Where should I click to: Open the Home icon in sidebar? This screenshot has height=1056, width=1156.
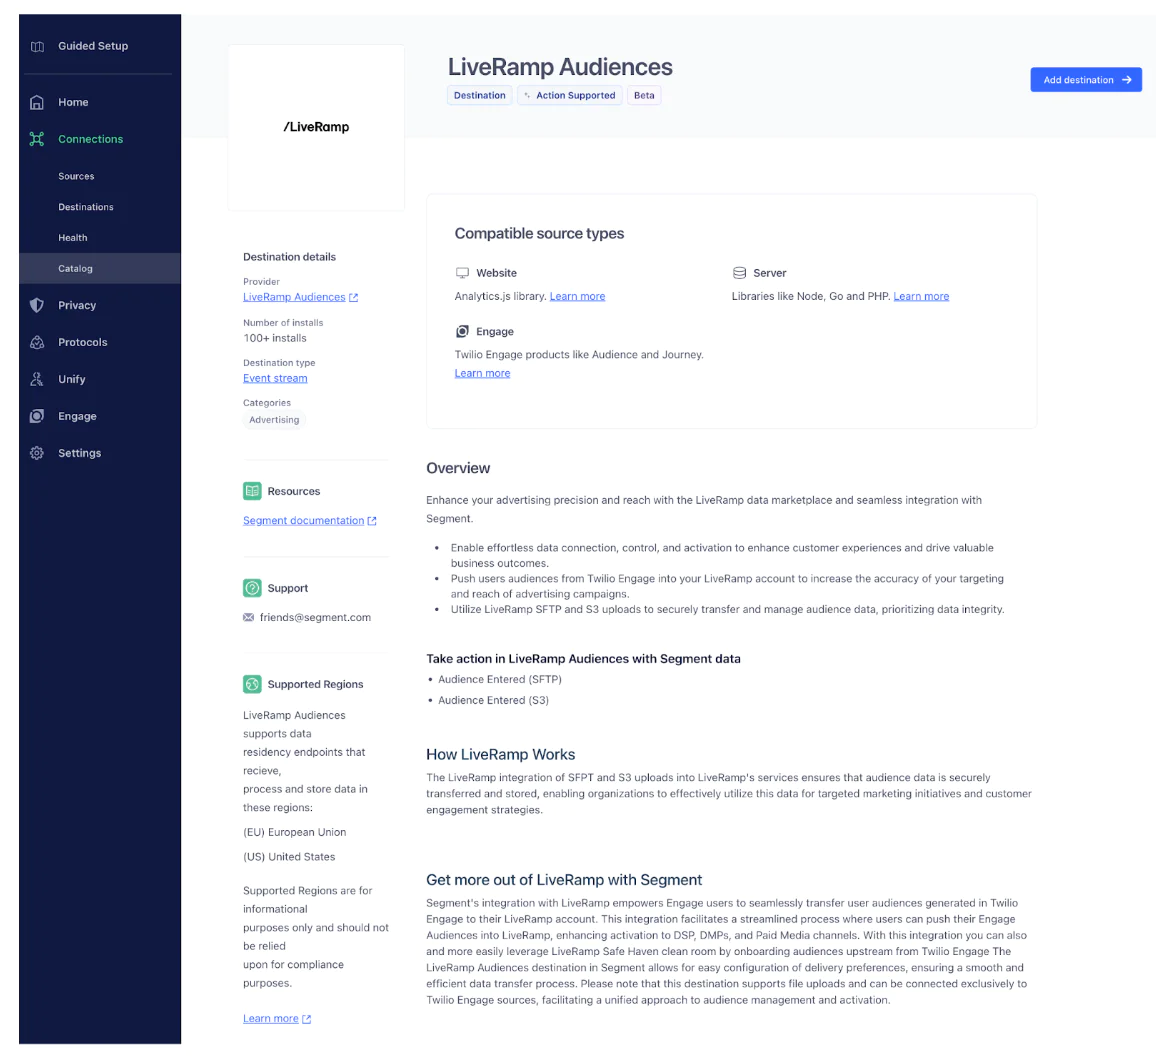(x=36, y=102)
